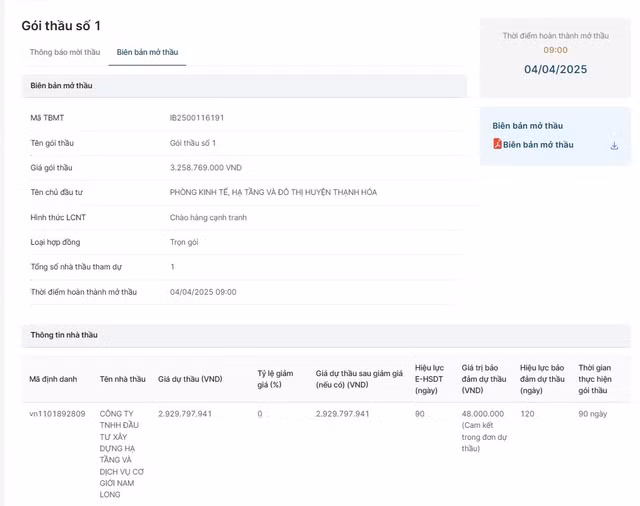Open the Biên bản mở thầu PDF link
Screen dimensions: 640x506
(x=538, y=144)
